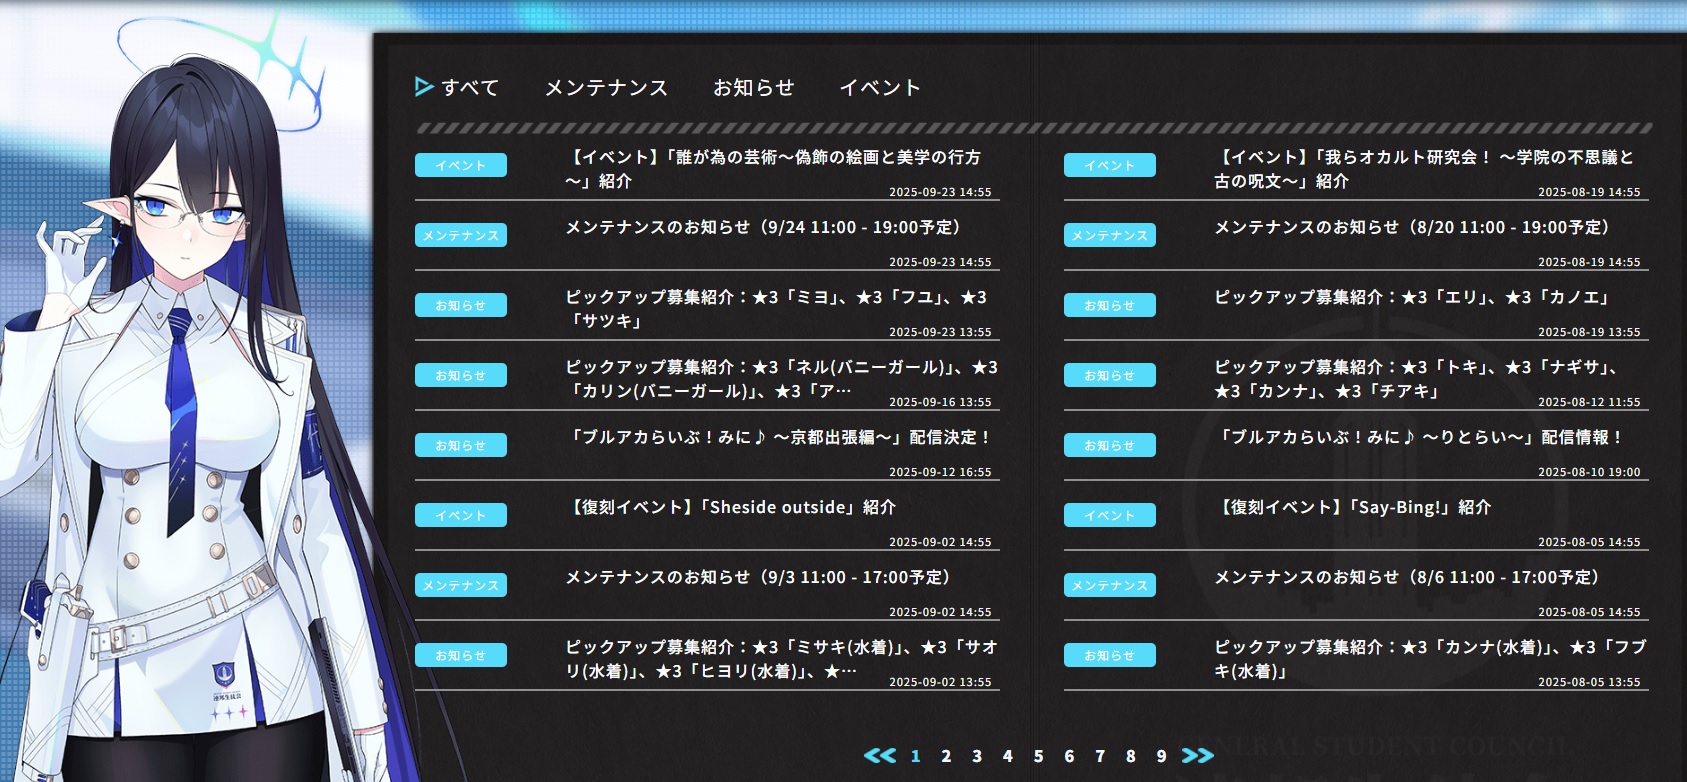Viewport: 1687px width, 782px height.
Task: Open the pickup notice for ミヨ, フユ, サツキ
Action: pyautogui.click(x=775, y=308)
